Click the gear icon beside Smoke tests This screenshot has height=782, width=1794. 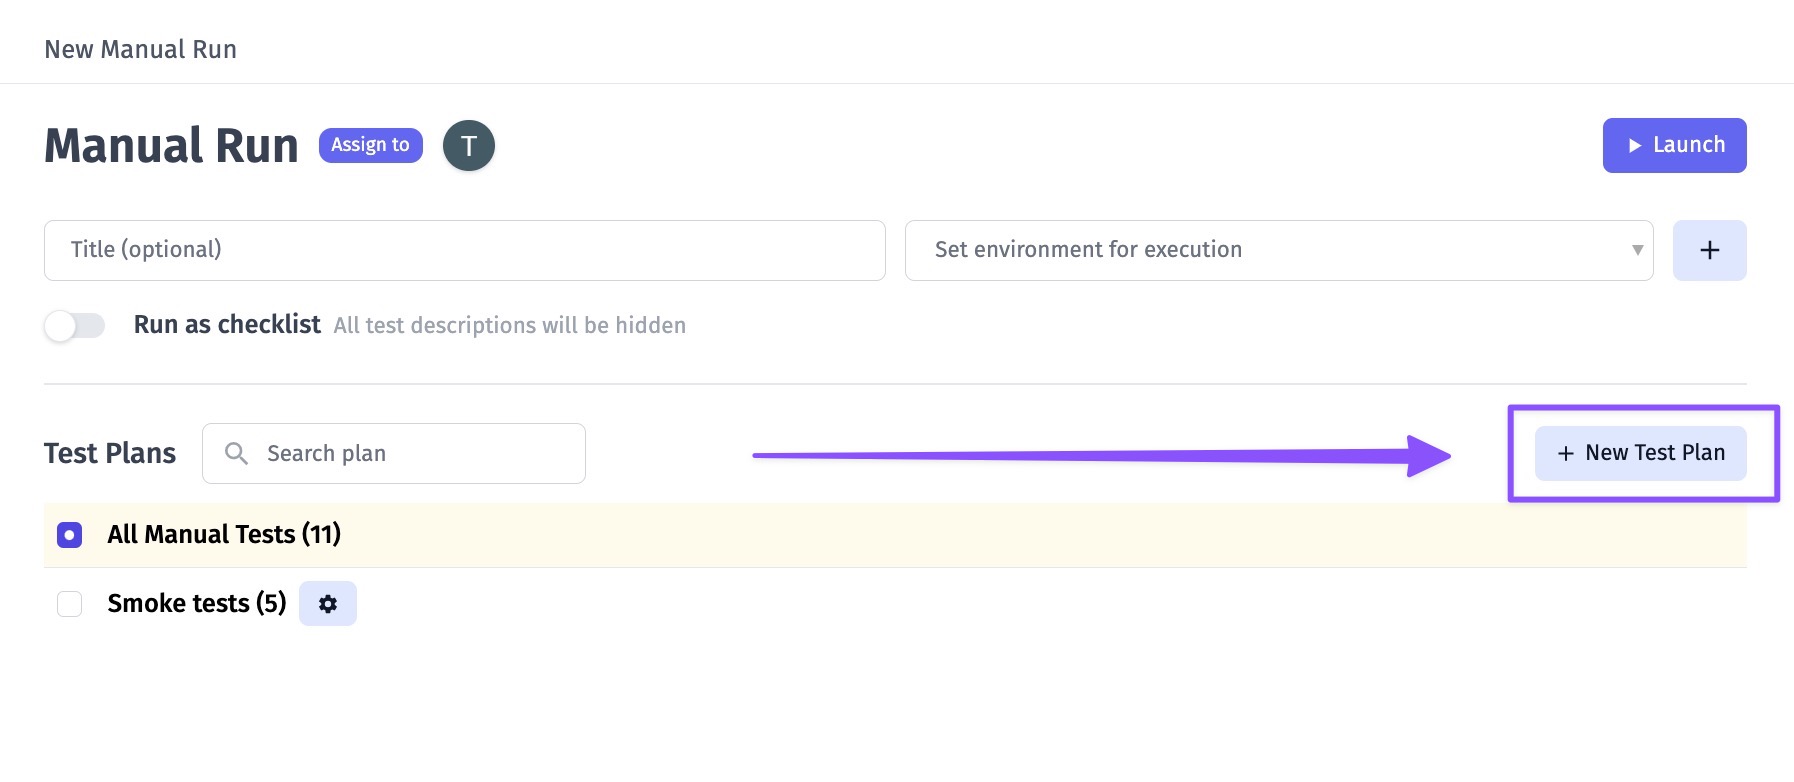328,604
